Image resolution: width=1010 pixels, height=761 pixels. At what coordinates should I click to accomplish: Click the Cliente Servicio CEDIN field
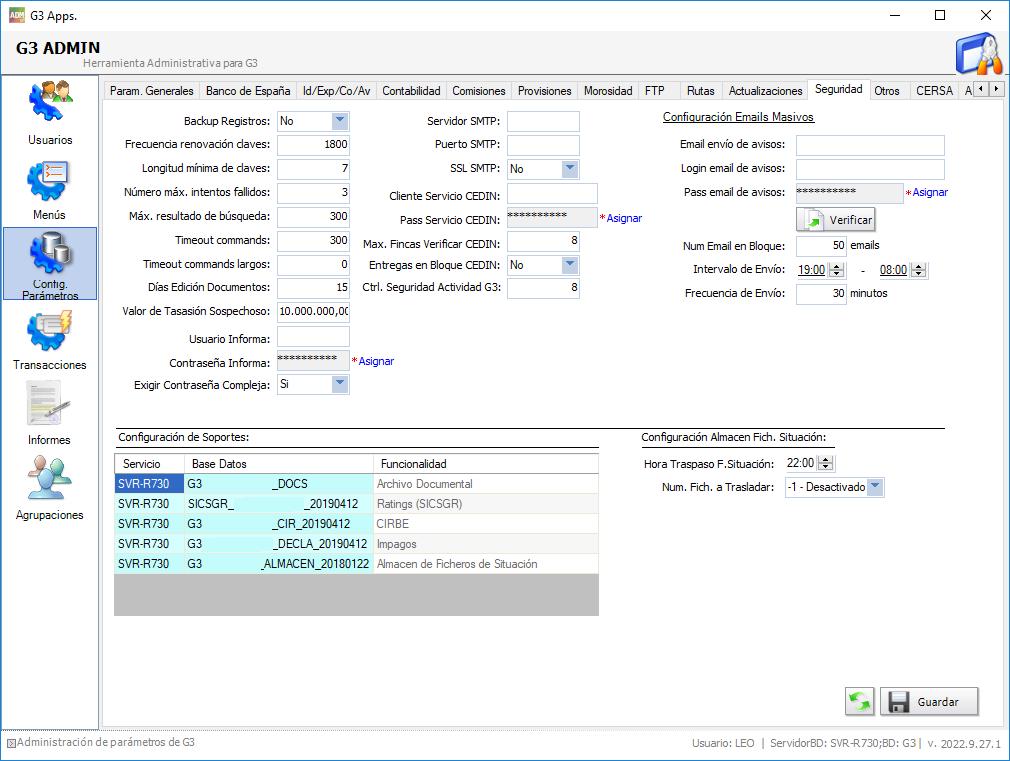tap(552, 193)
